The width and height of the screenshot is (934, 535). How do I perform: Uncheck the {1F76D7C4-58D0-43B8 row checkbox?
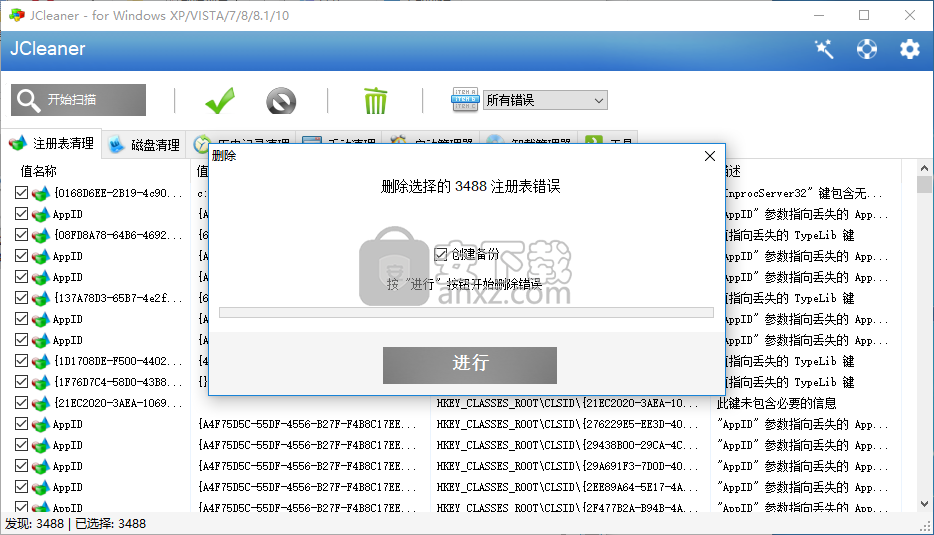coord(21,381)
